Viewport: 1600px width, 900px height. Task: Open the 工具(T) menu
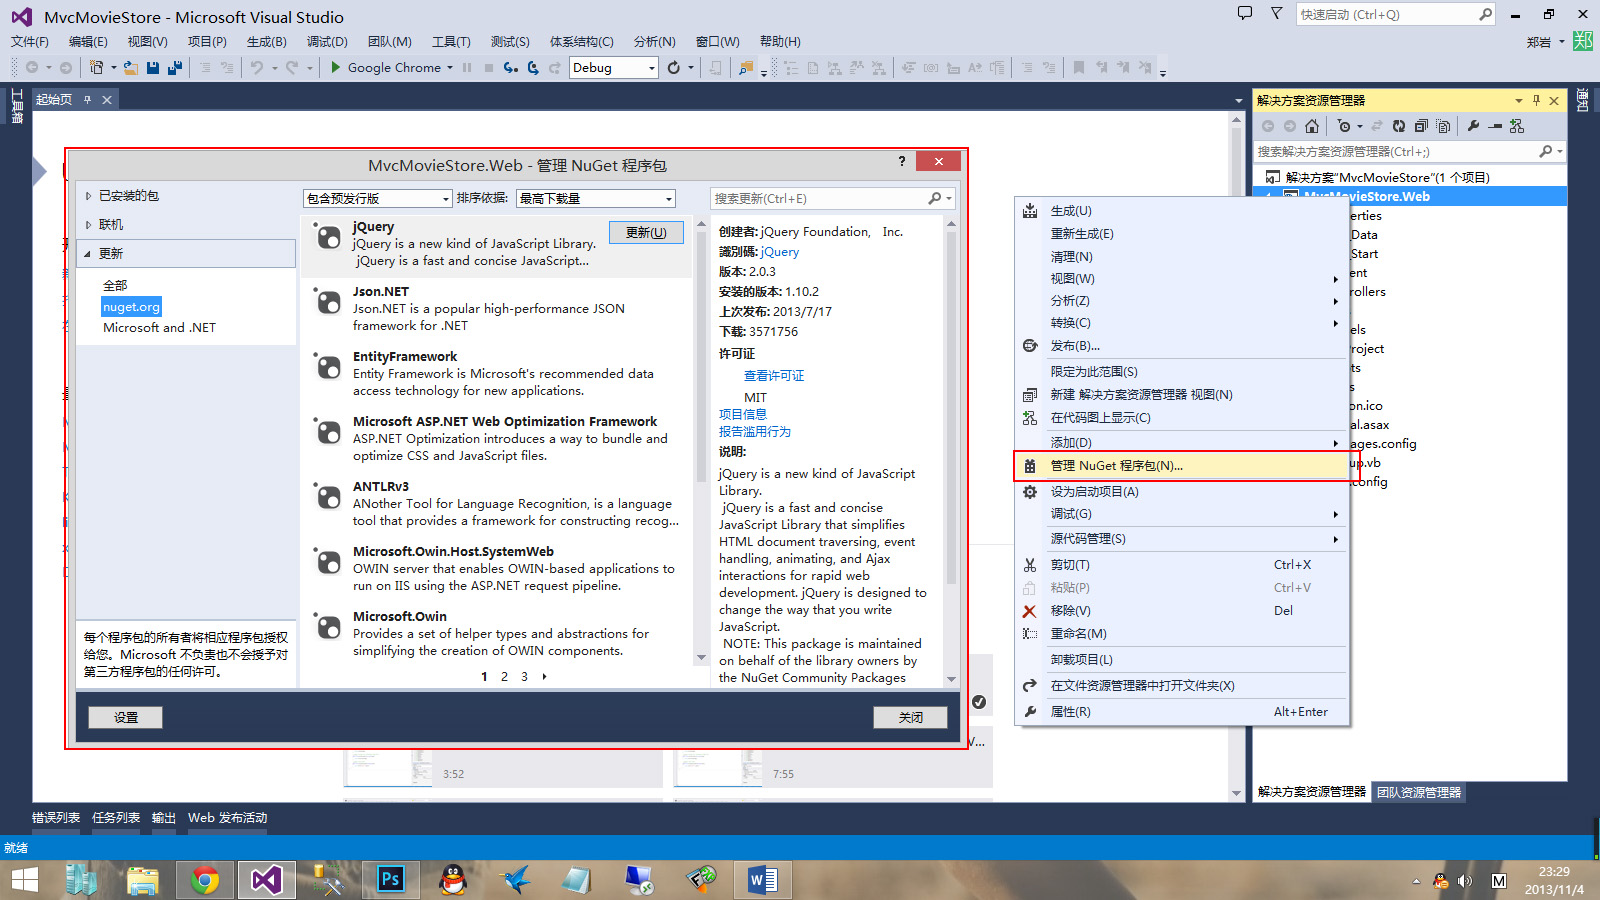pos(451,41)
